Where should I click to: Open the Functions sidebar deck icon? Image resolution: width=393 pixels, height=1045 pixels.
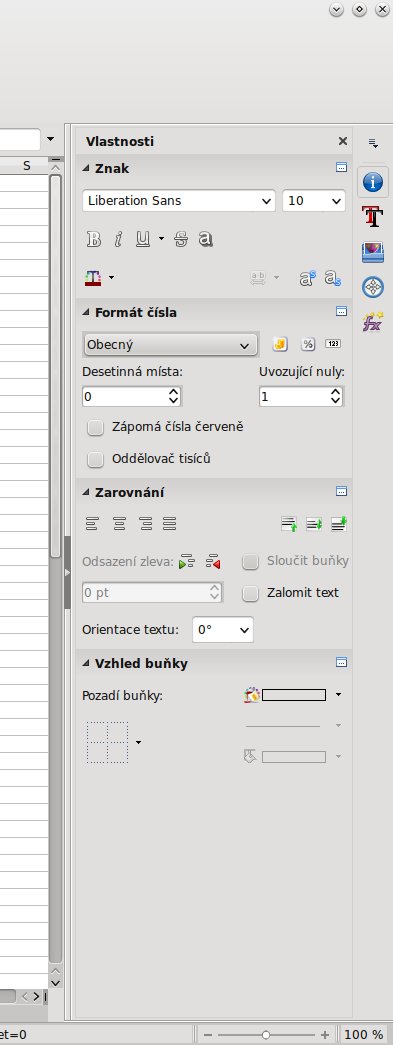pyautogui.click(x=373, y=323)
